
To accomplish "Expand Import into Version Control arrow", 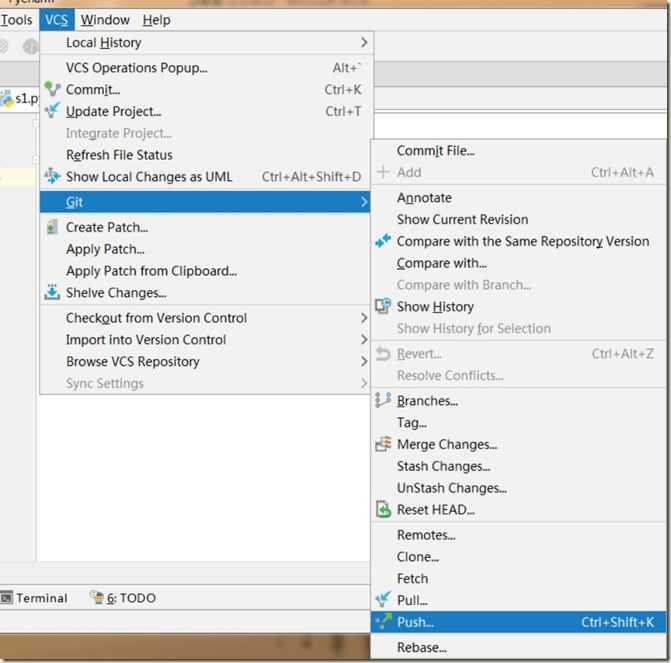I will pyautogui.click(x=364, y=339).
